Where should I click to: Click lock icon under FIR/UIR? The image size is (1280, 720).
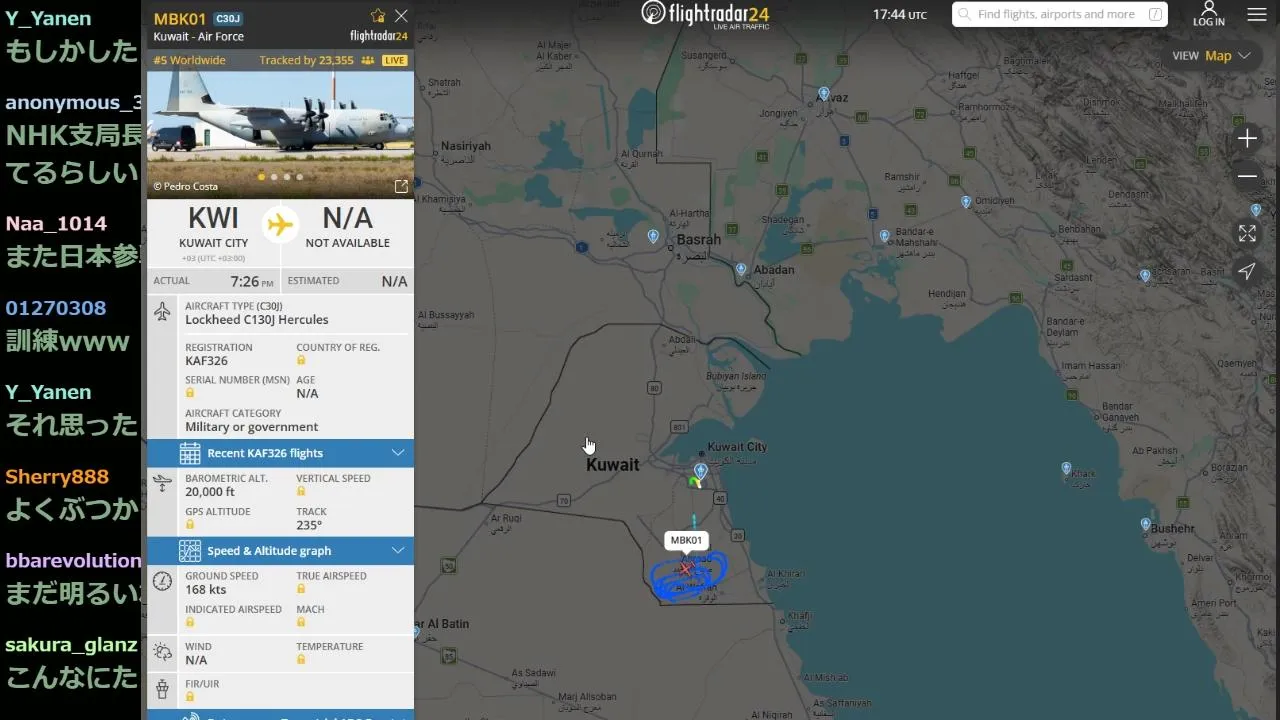pos(190,696)
